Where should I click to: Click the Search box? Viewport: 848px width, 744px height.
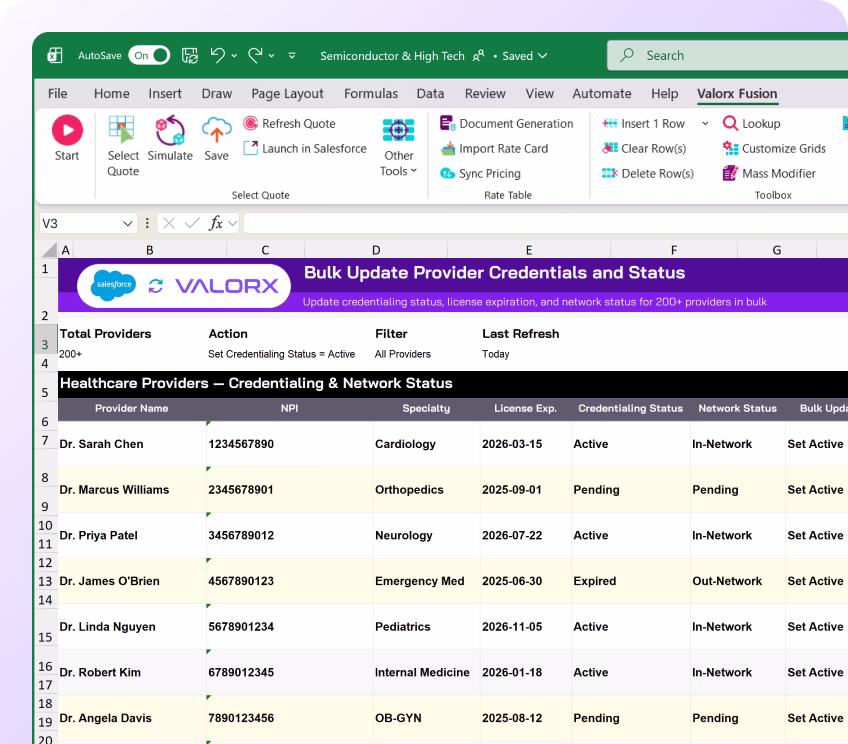pos(727,55)
